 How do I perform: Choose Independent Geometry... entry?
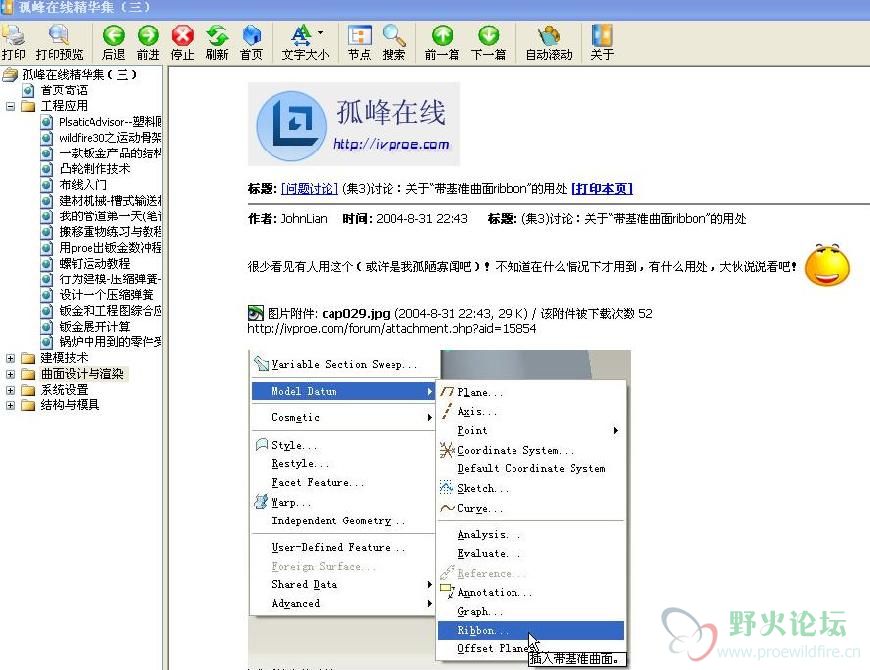pyautogui.click(x=338, y=521)
